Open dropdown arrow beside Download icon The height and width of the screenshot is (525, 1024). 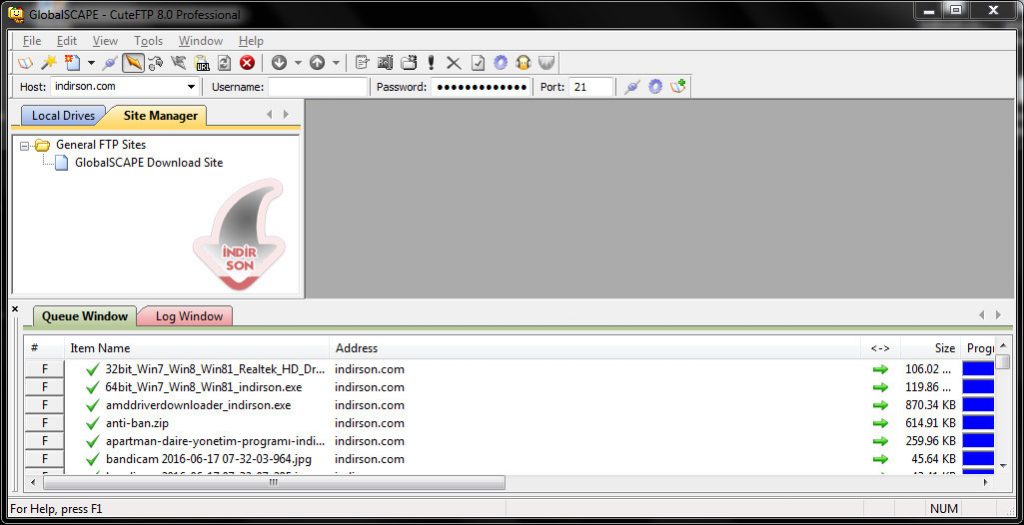coord(298,63)
